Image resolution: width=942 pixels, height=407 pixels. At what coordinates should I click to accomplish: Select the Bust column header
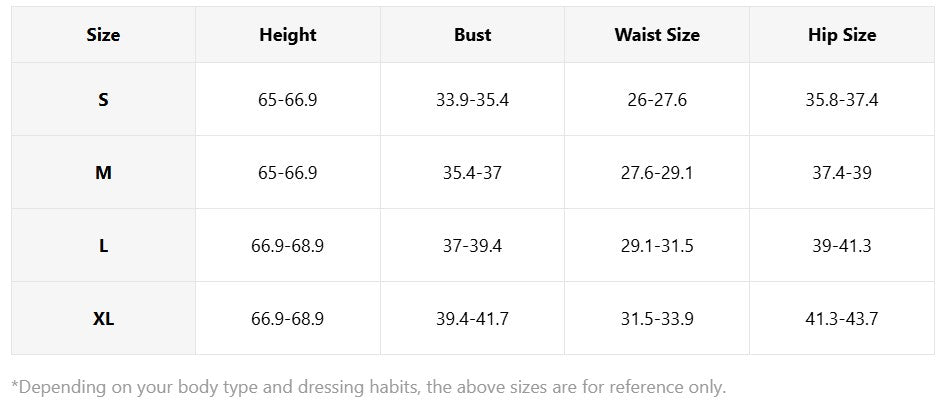472,35
